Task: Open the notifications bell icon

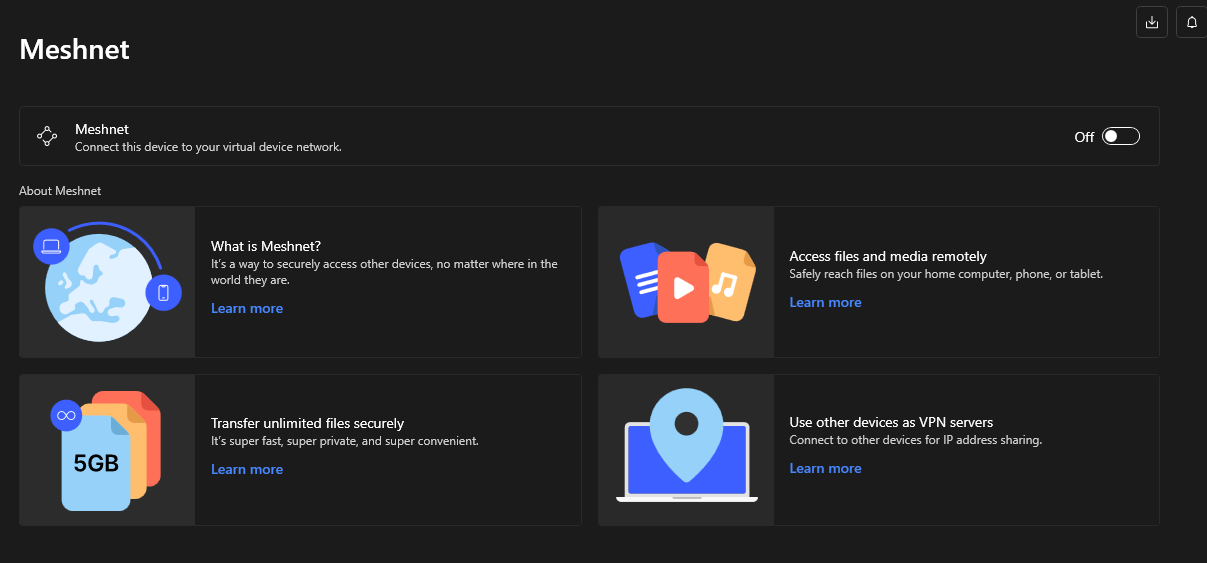Action: point(1192,22)
